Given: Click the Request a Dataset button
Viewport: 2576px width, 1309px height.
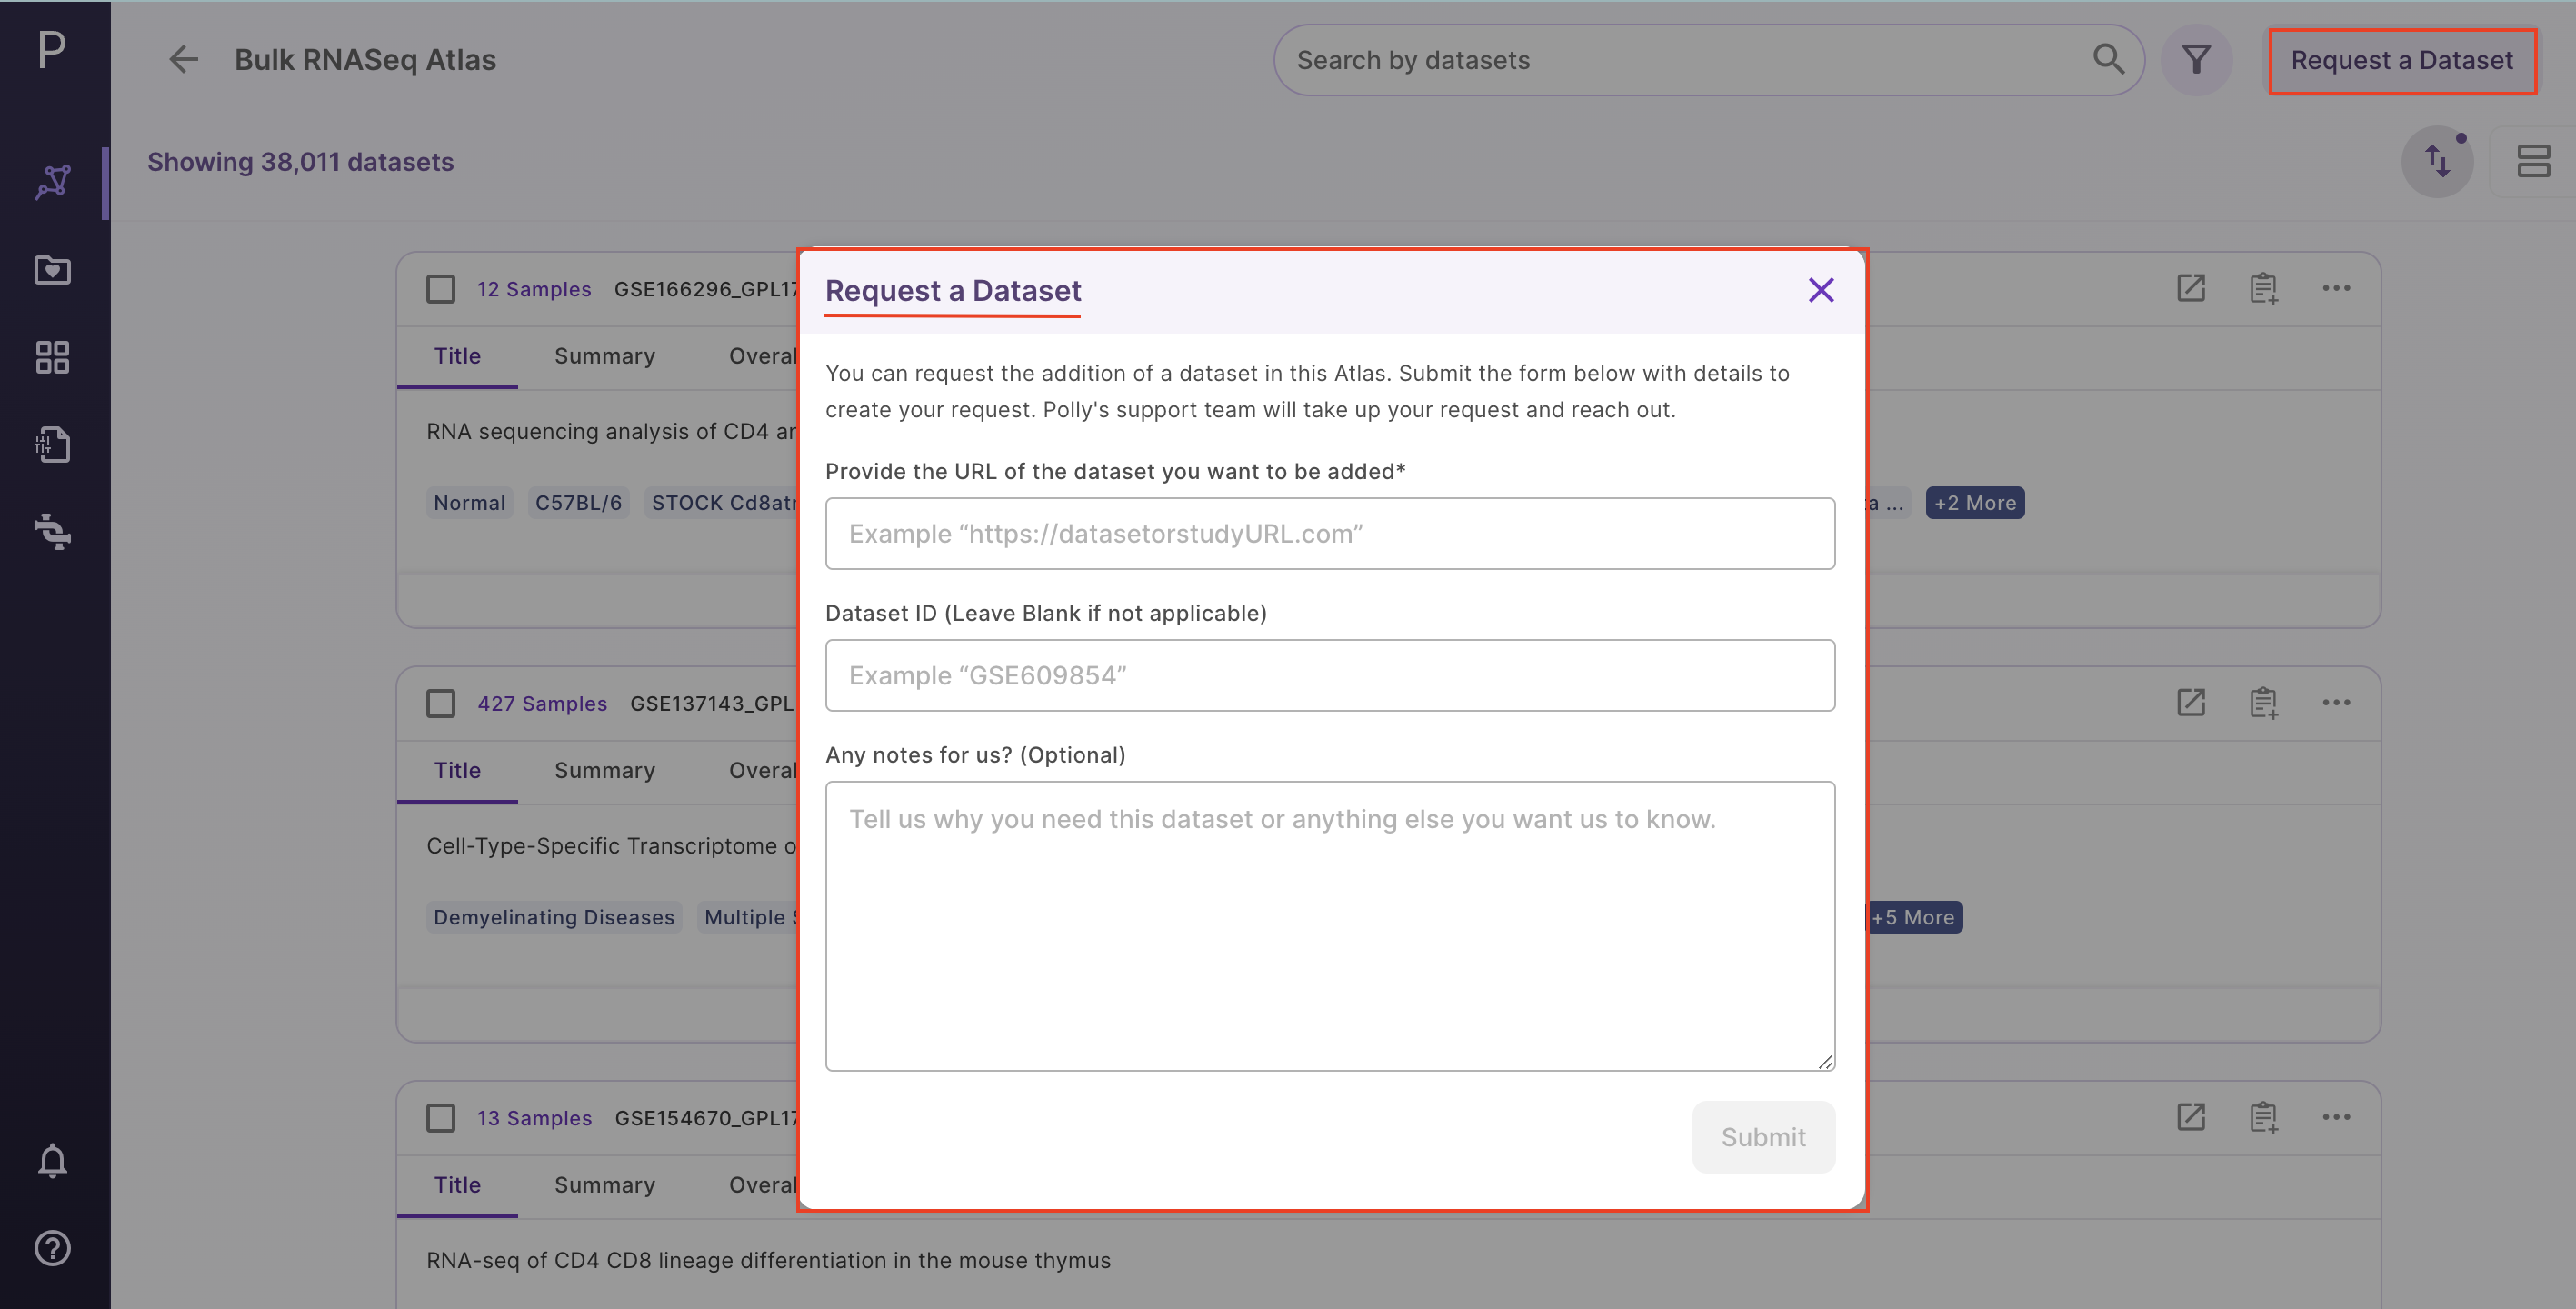Looking at the screenshot, I should 2402,61.
